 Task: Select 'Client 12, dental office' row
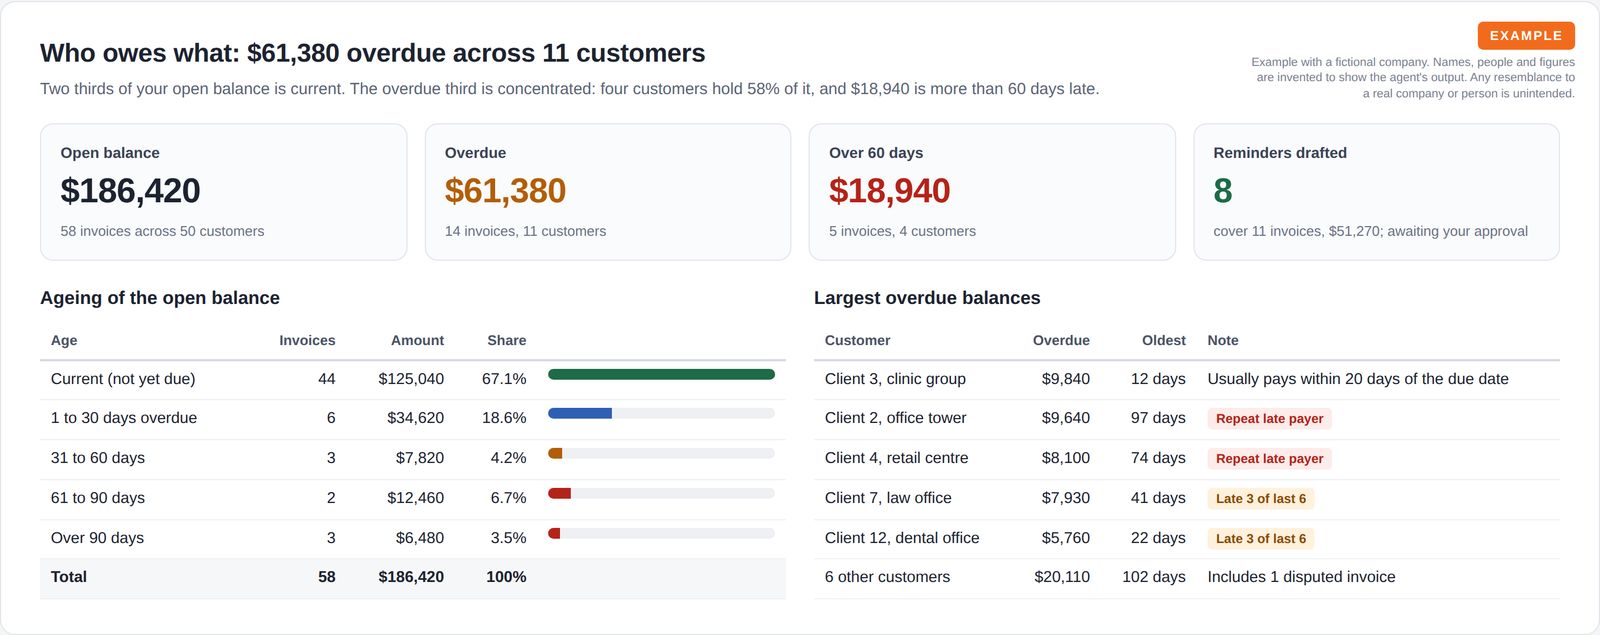point(1187,538)
